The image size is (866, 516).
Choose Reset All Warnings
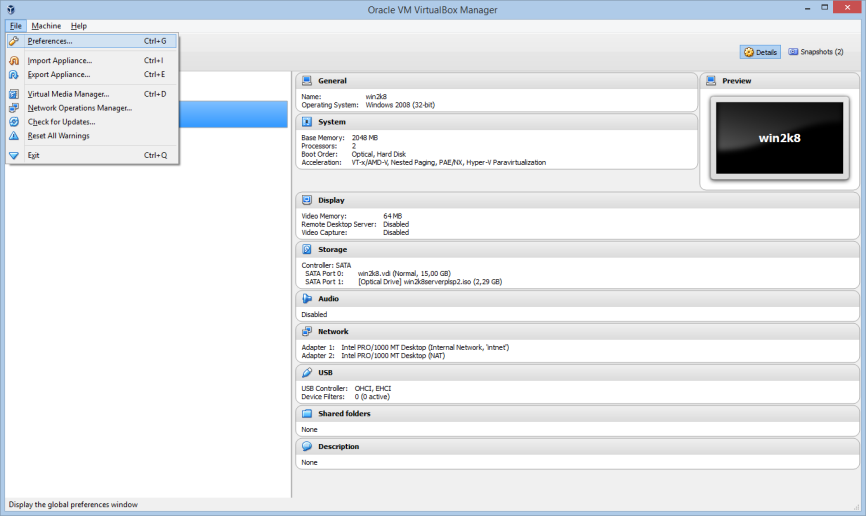(x=92, y=135)
